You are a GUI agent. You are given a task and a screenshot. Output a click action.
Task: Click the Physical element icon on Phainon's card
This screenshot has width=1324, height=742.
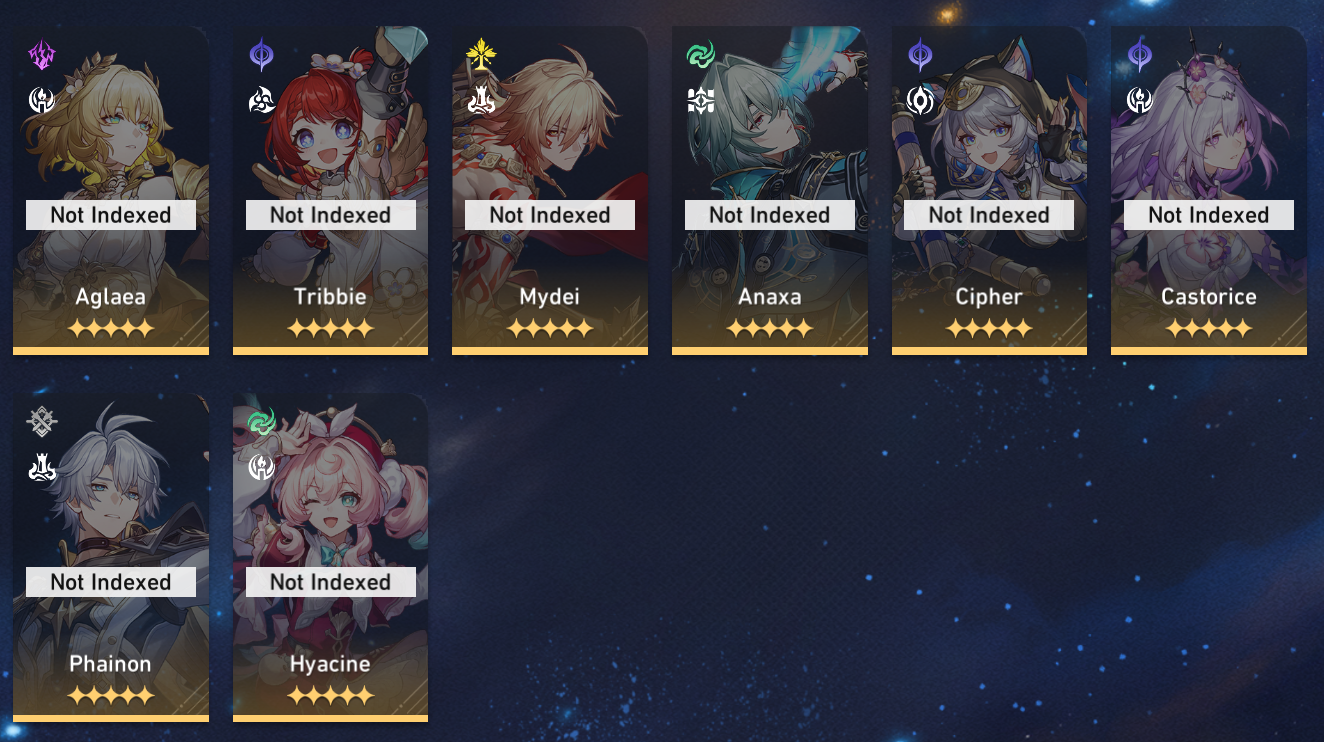41,422
